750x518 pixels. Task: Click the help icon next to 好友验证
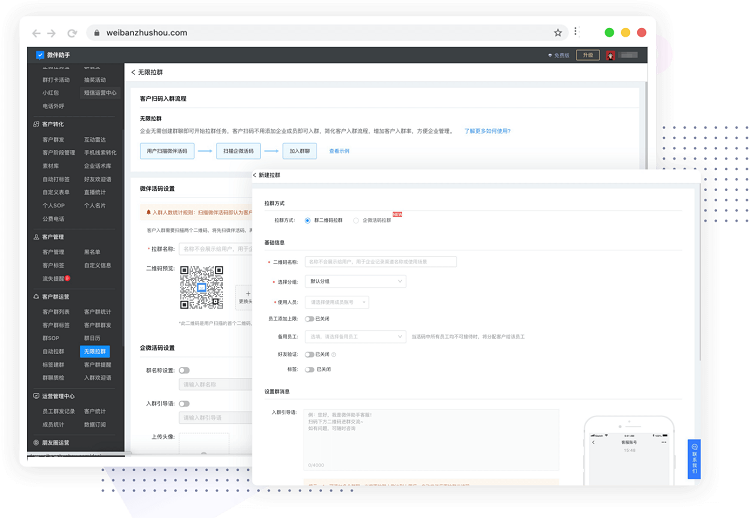click(x=334, y=354)
